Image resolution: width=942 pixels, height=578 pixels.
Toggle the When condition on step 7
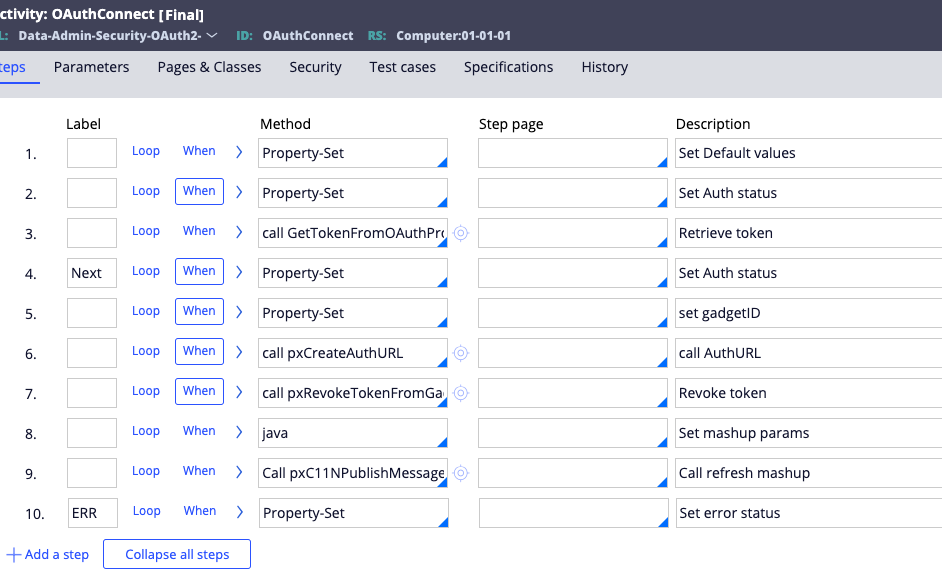pos(199,391)
